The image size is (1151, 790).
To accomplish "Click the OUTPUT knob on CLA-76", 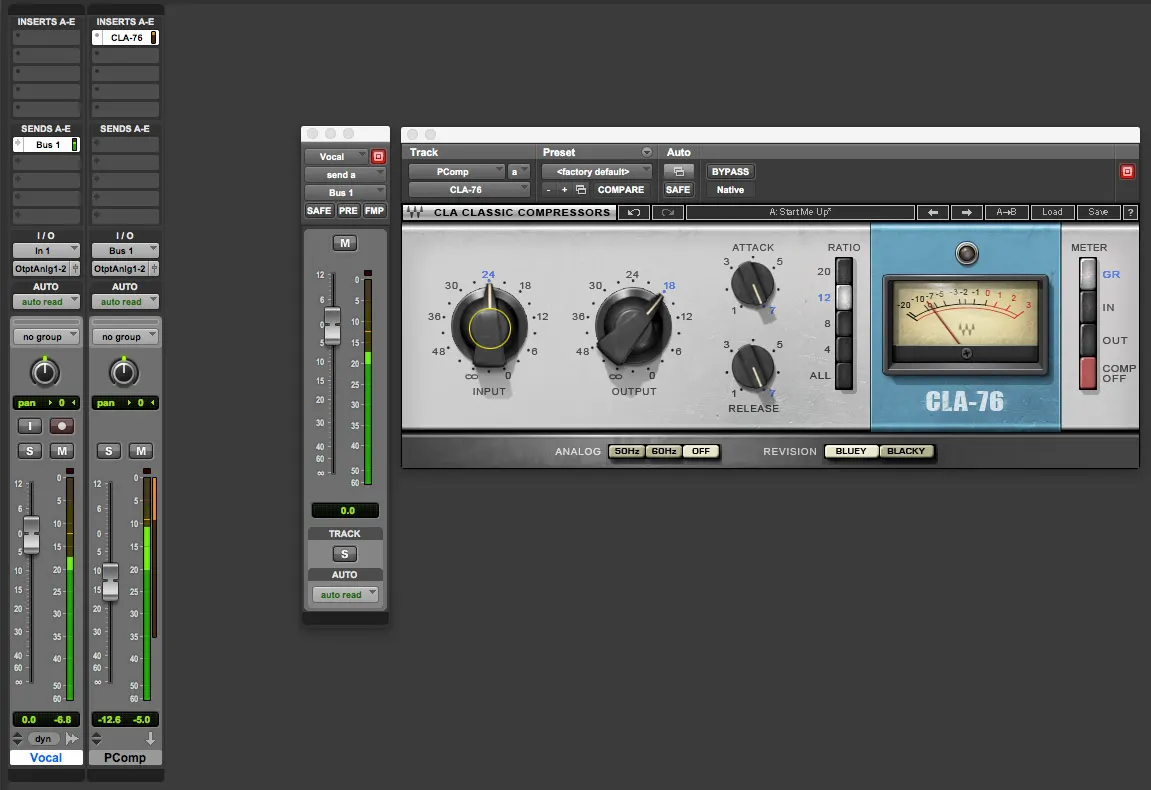I will tap(633, 327).
